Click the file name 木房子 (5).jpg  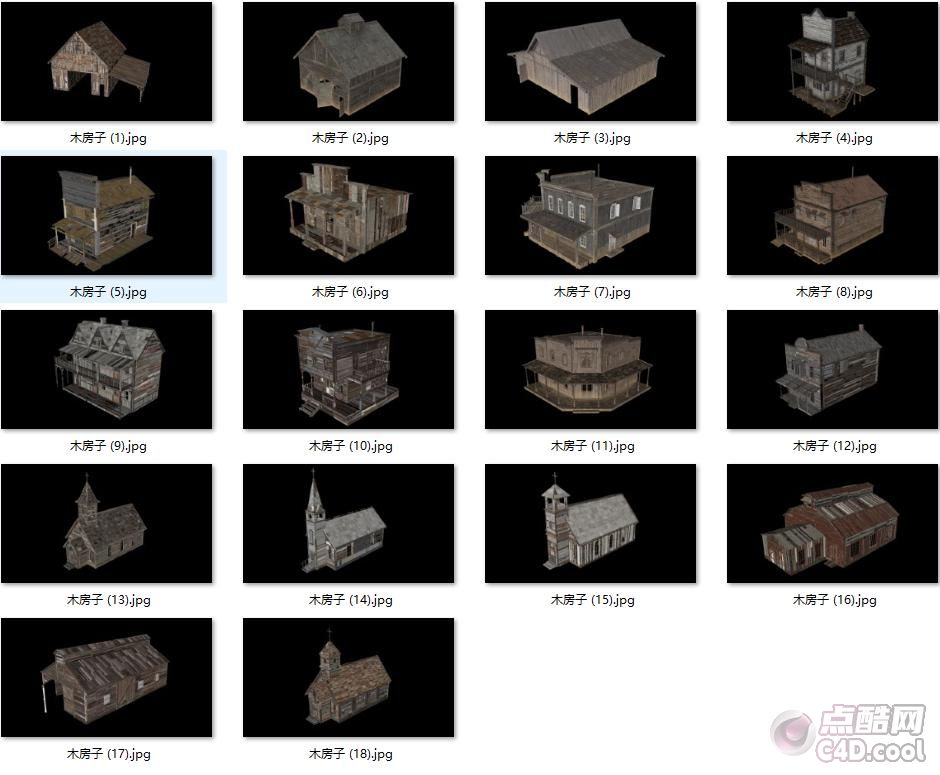109,292
